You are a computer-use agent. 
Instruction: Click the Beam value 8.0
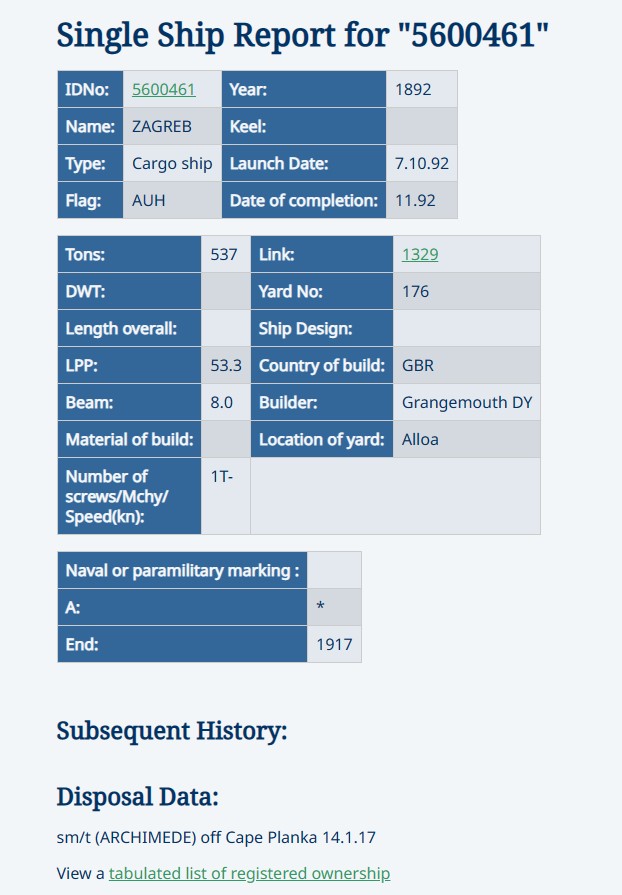coord(222,403)
